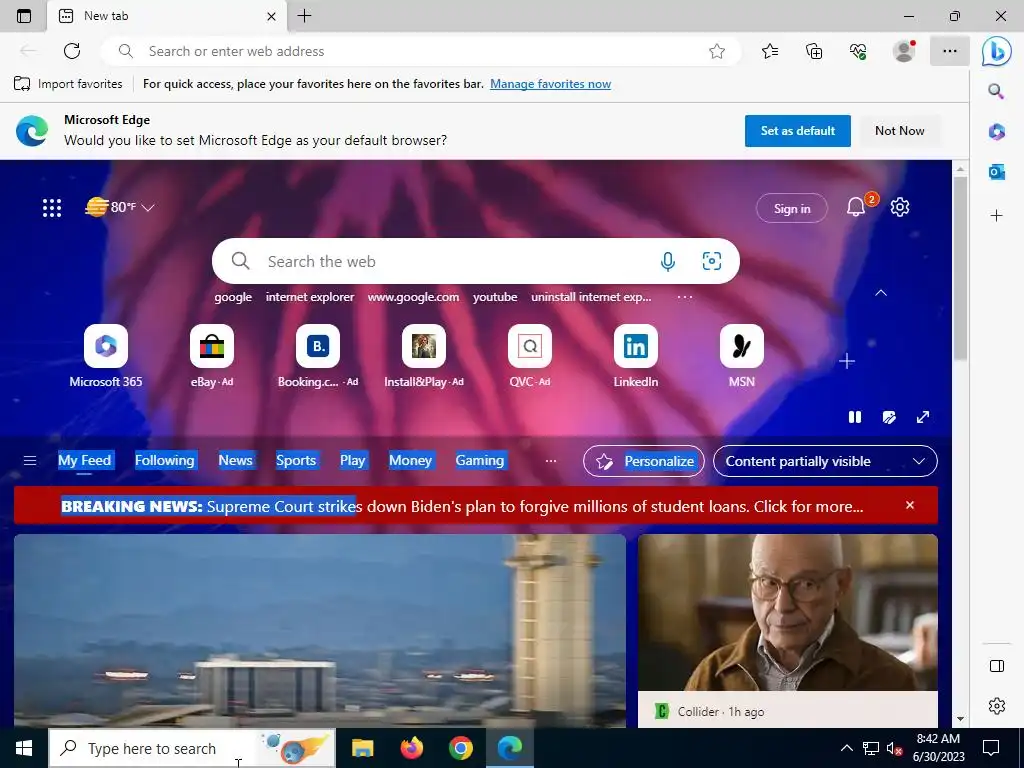Show more search suggestions ellipsis
The image size is (1024, 768).
tap(684, 297)
